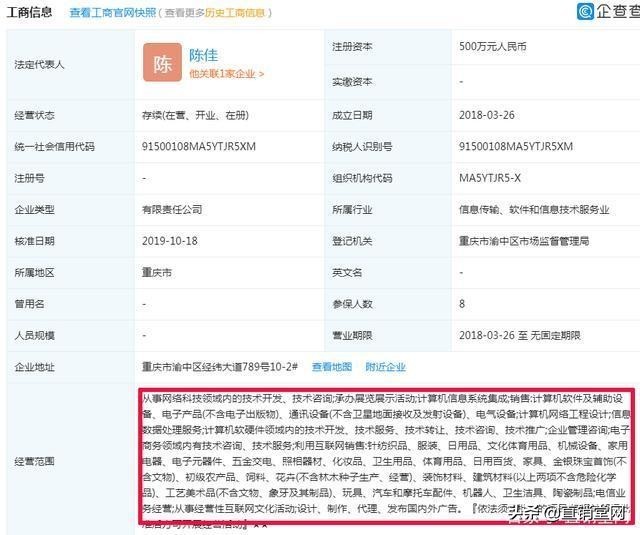
Task: Click the establishment date 2018-03-26
Action: [x=485, y=115]
